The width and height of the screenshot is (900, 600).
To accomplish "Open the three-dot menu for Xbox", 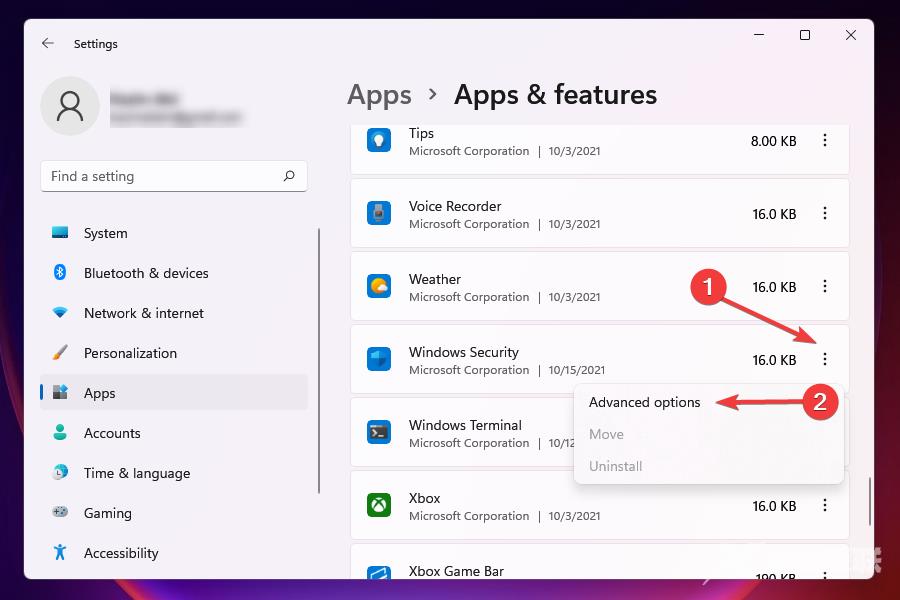I will point(825,505).
